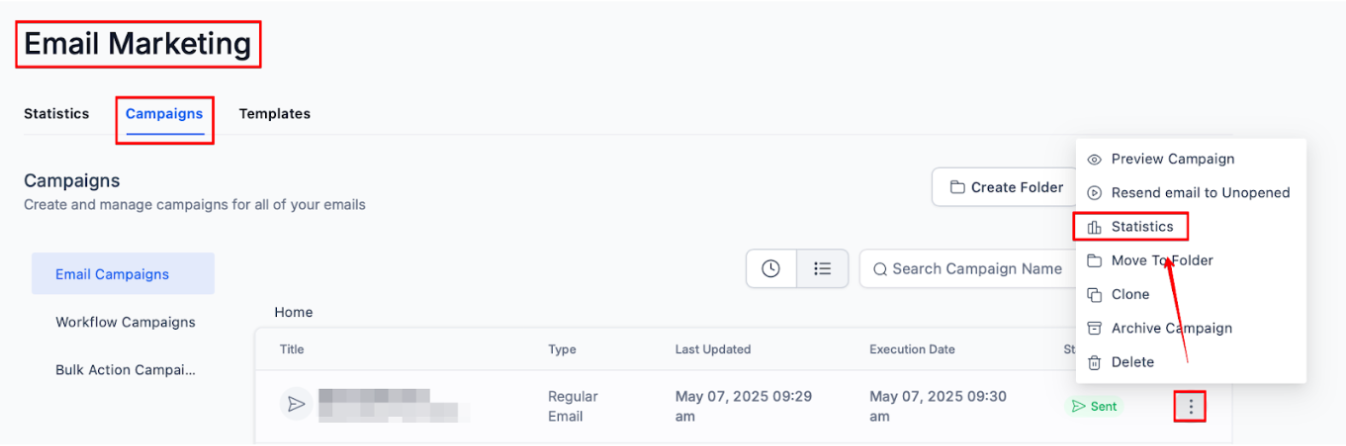Select Move To Folder option
The width and height of the screenshot is (1346, 446).
[x=1161, y=261]
